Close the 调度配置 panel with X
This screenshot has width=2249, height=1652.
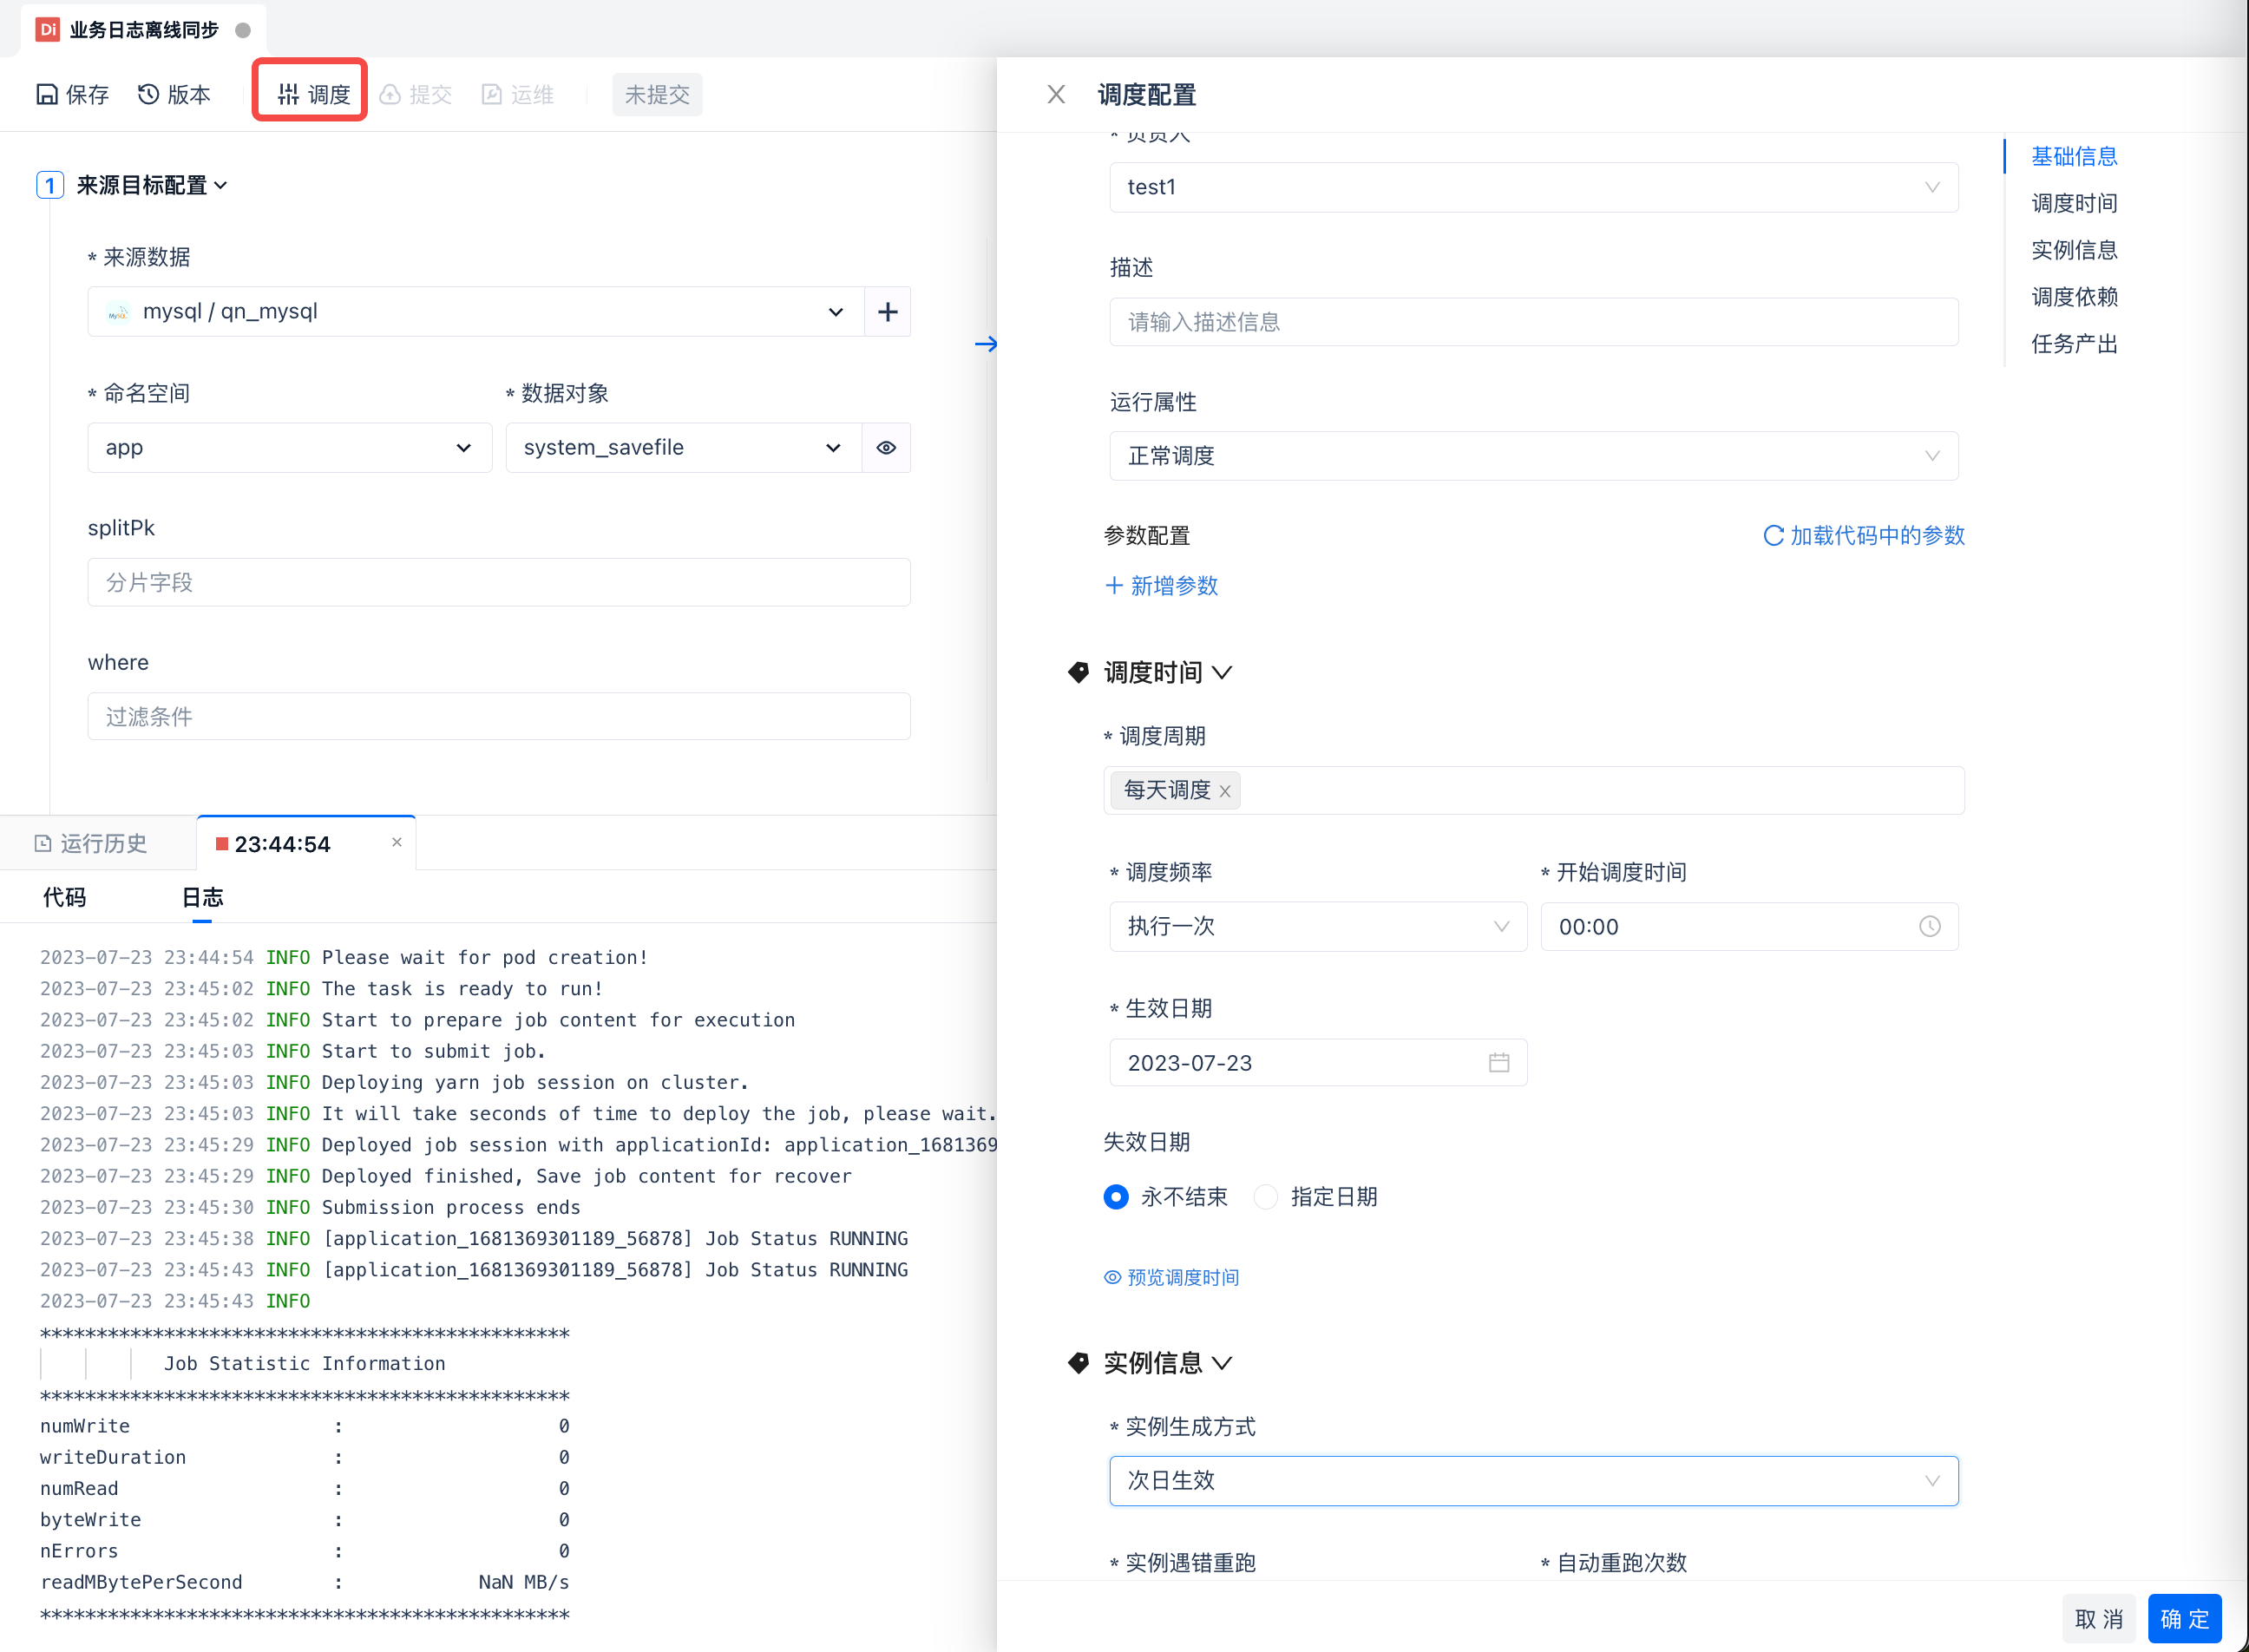tap(1056, 94)
